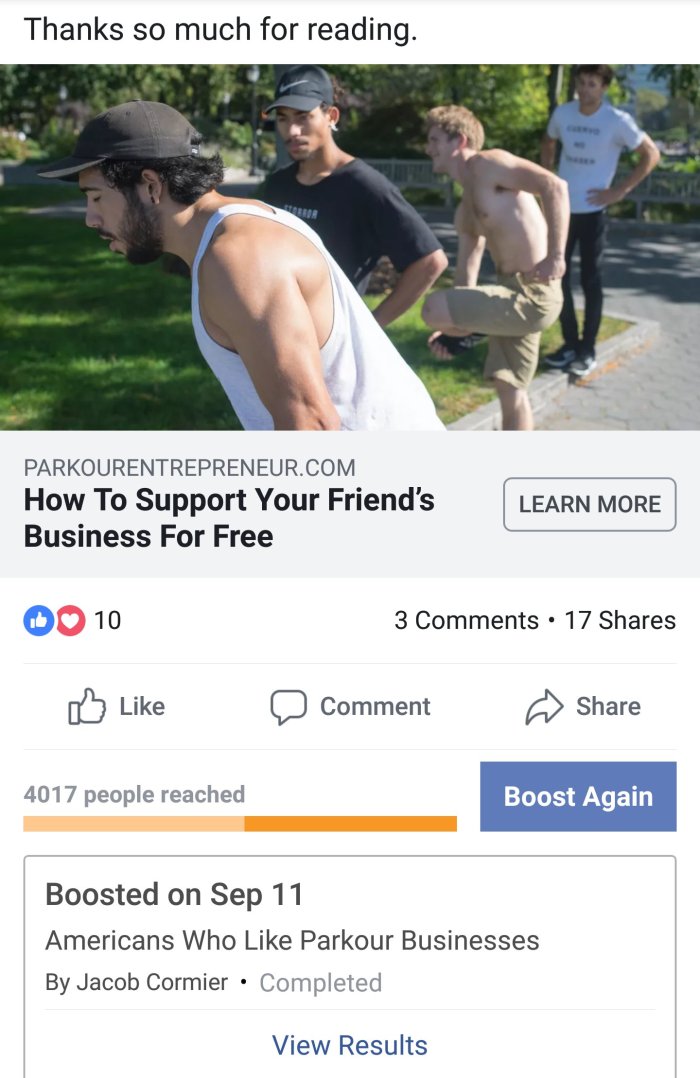Tap the speech bubble Comment icon
Viewport: 700px width, 1078px height.
(288, 707)
